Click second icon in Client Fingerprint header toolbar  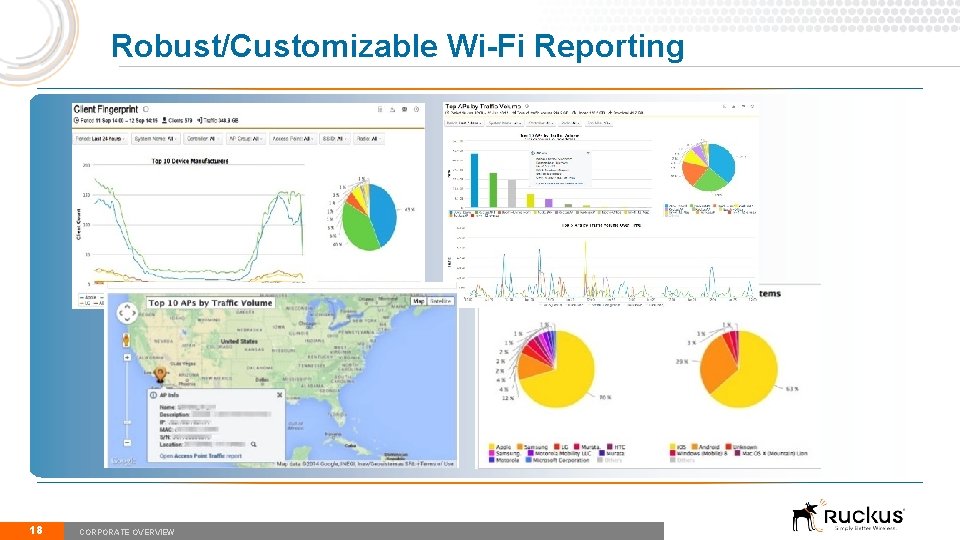(392, 110)
